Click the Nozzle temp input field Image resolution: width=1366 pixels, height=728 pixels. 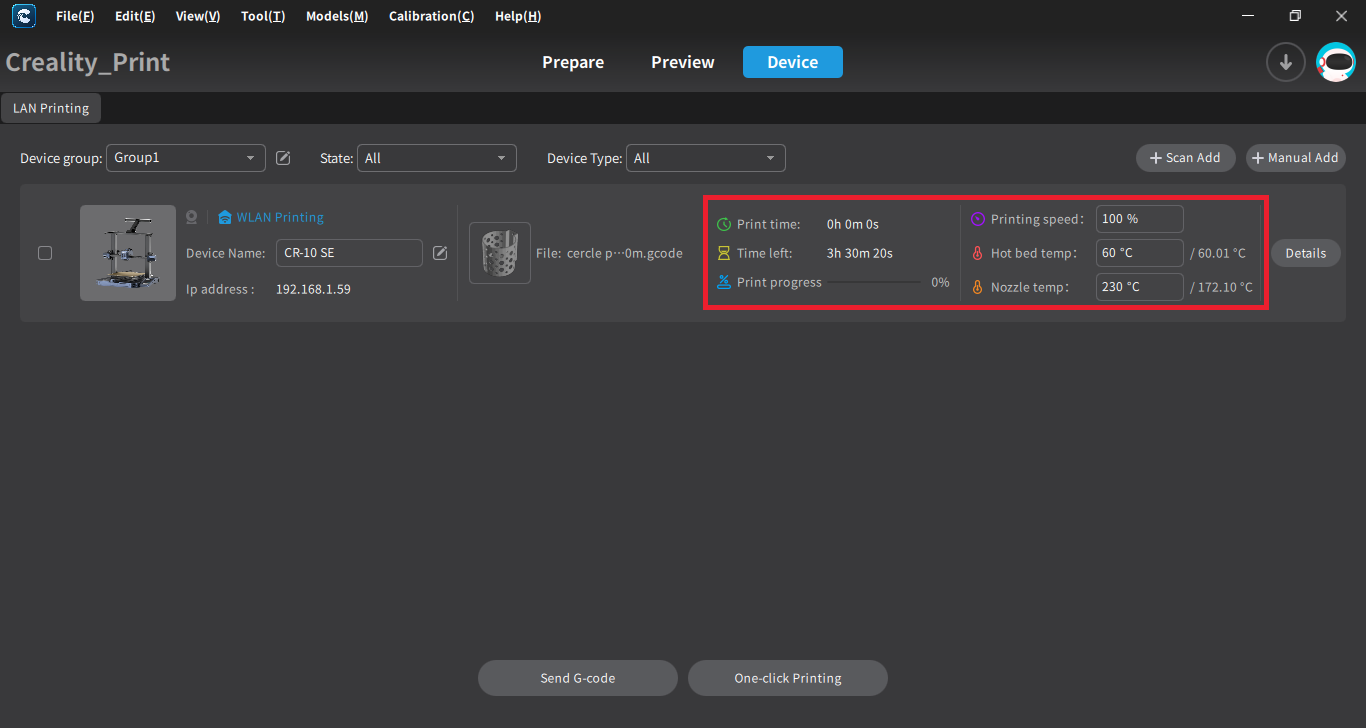(1140, 287)
